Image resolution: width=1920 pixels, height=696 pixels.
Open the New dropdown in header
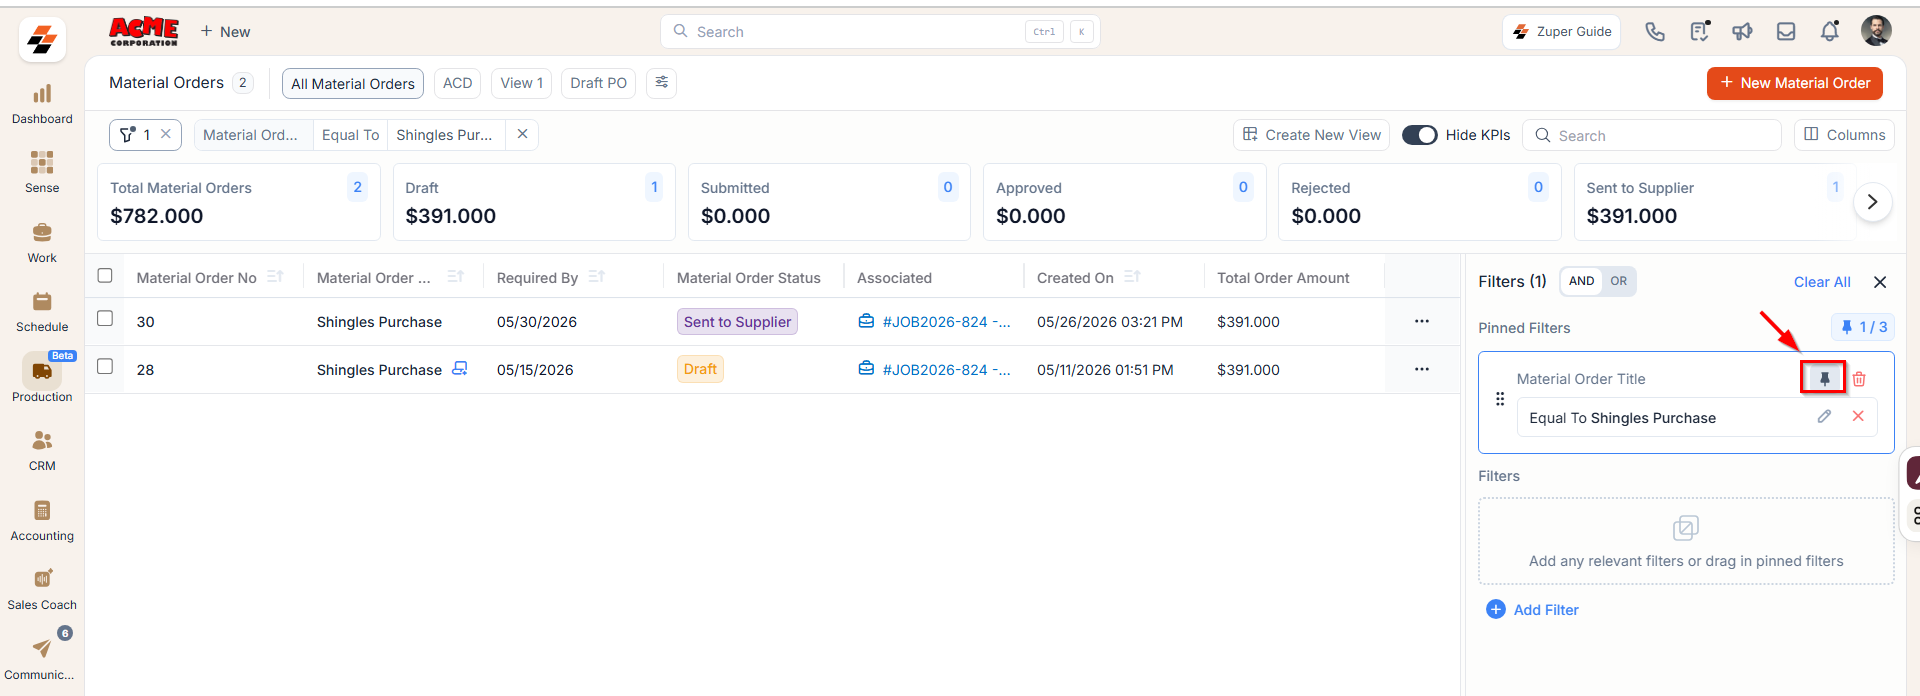pyautogui.click(x=225, y=31)
